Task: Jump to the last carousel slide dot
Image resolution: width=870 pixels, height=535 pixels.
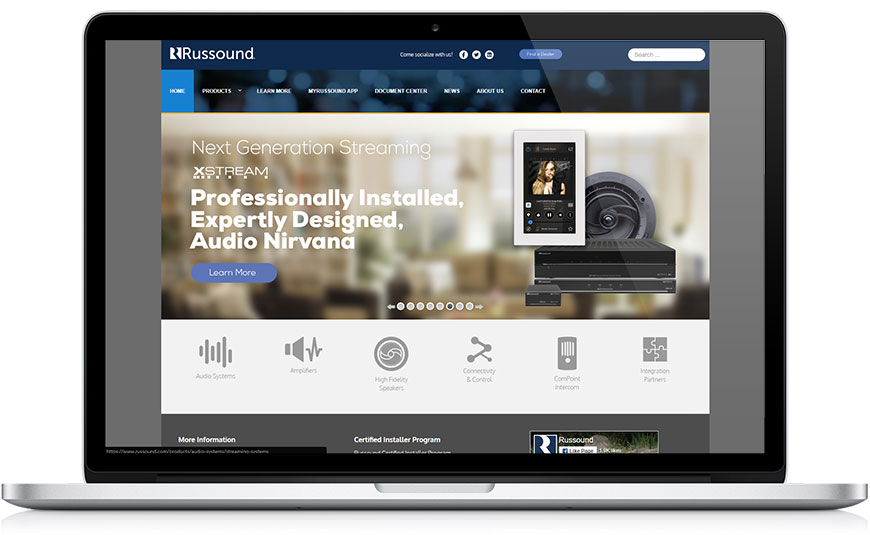Action: click(x=469, y=307)
